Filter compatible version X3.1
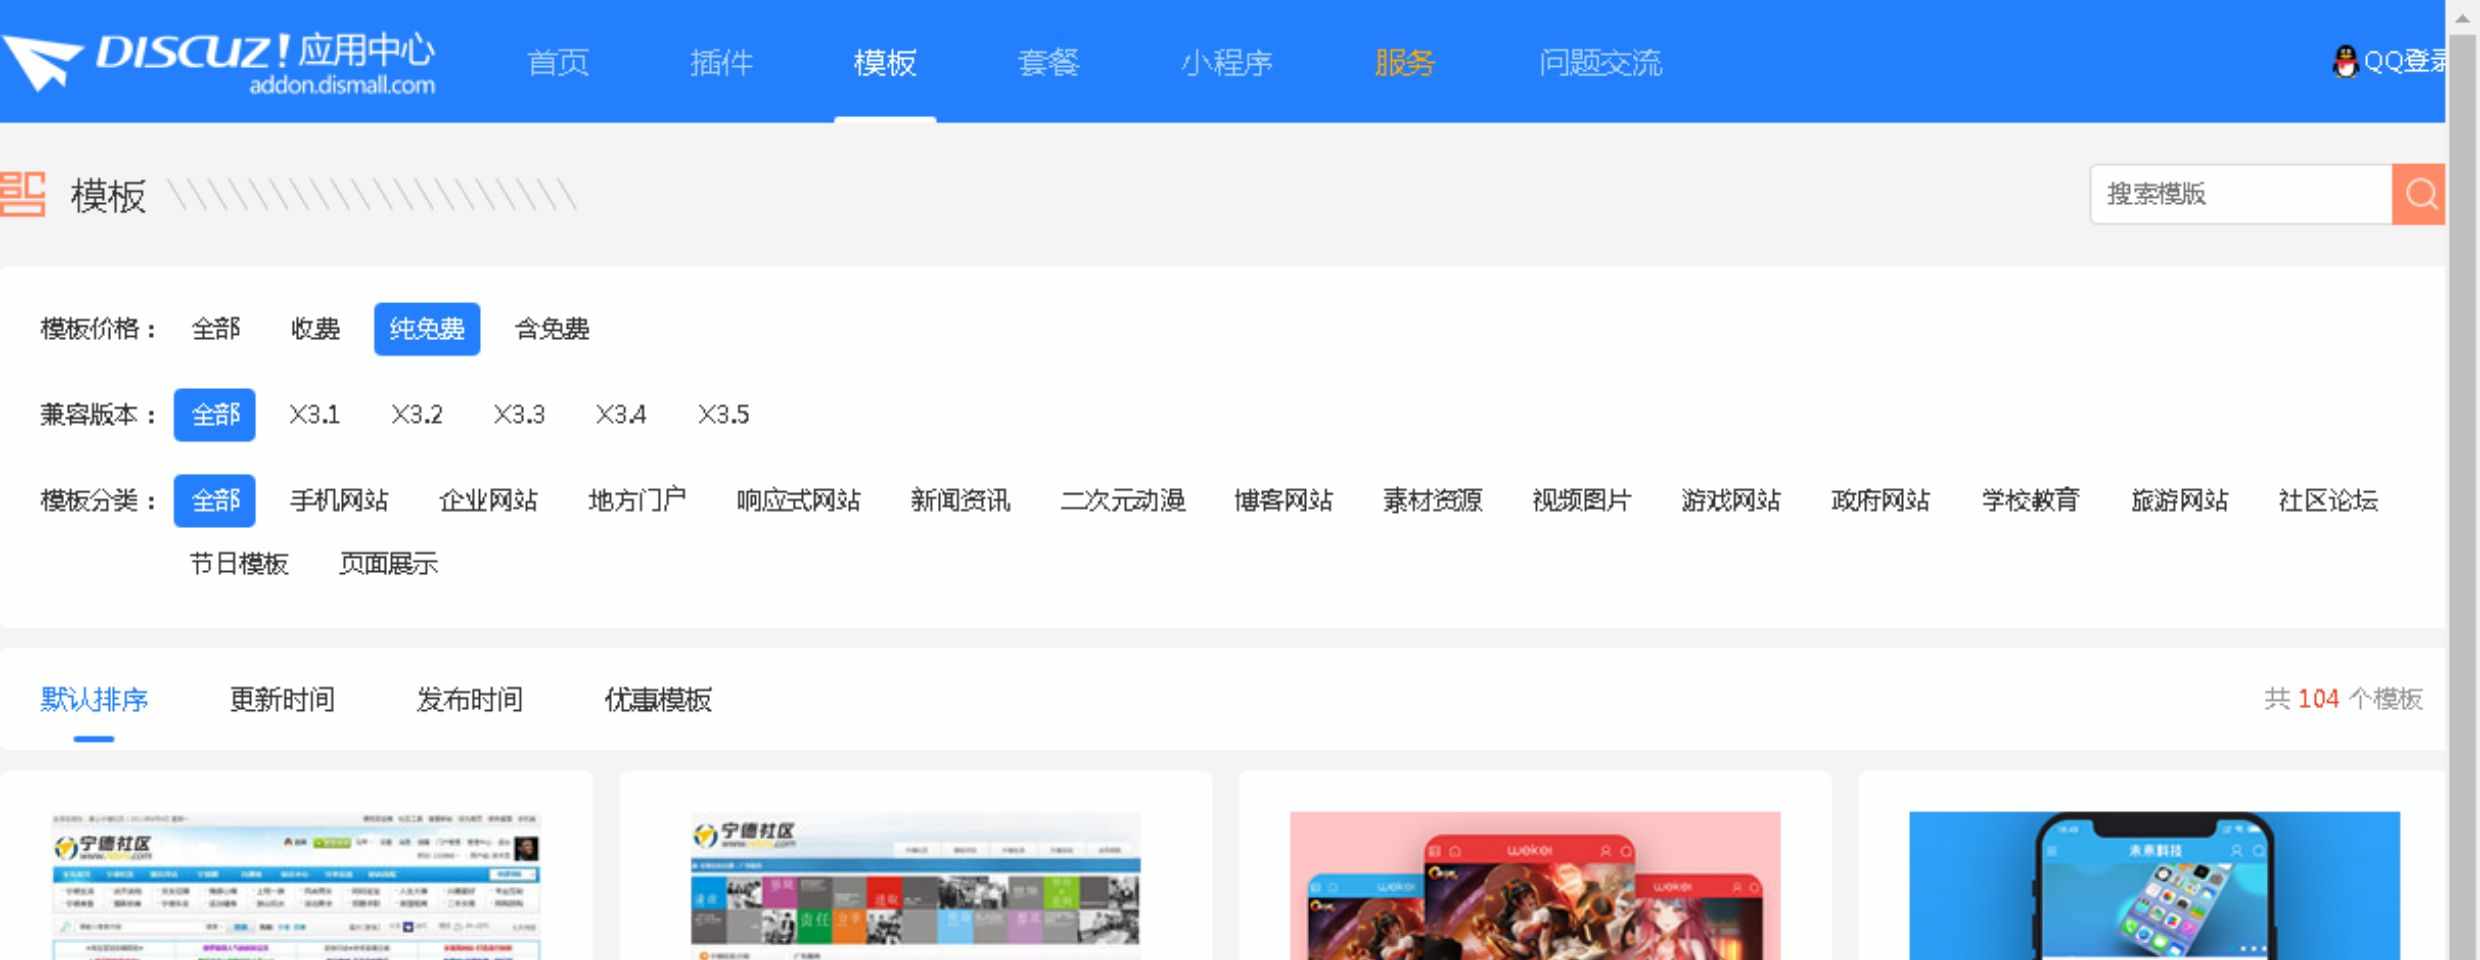Viewport: 2480px width, 960px height. [x=314, y=415]
